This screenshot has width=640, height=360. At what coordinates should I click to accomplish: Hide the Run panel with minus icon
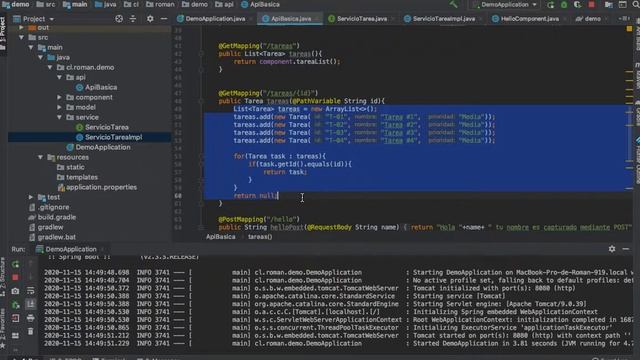pyautogui.click(x=626, y=249)
